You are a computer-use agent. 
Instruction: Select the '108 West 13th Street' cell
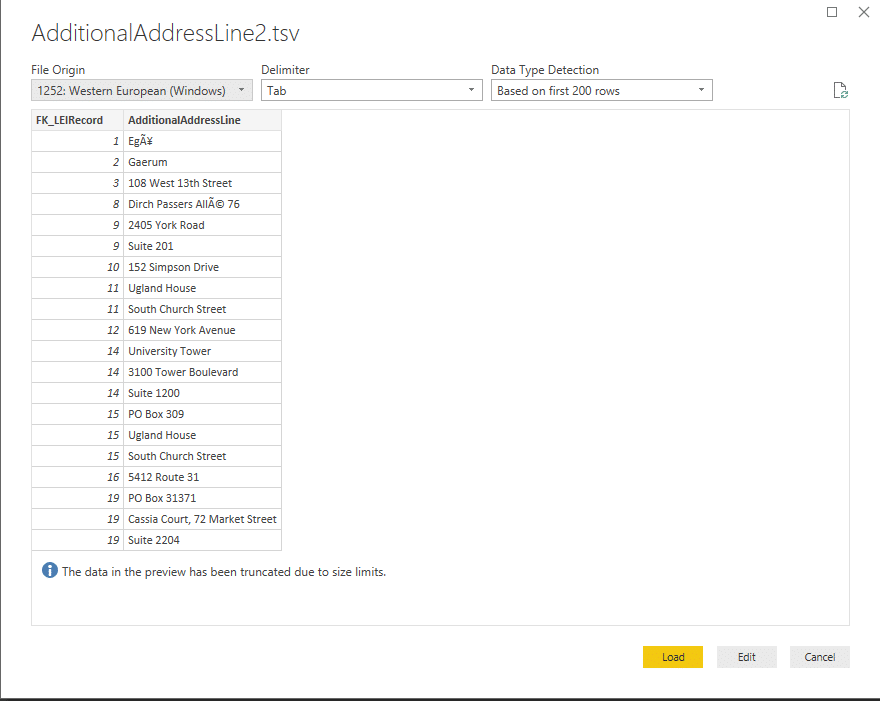(202, 183)
